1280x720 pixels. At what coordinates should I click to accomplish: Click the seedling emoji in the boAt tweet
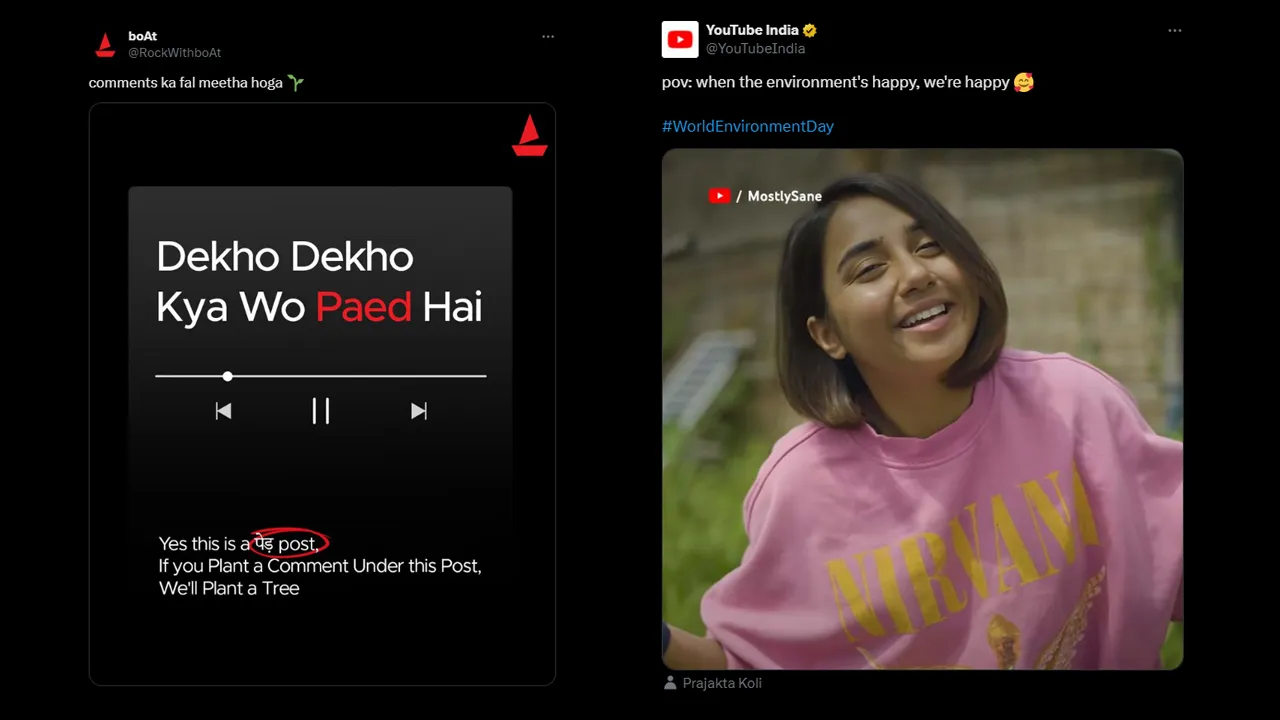pos(295,83)
